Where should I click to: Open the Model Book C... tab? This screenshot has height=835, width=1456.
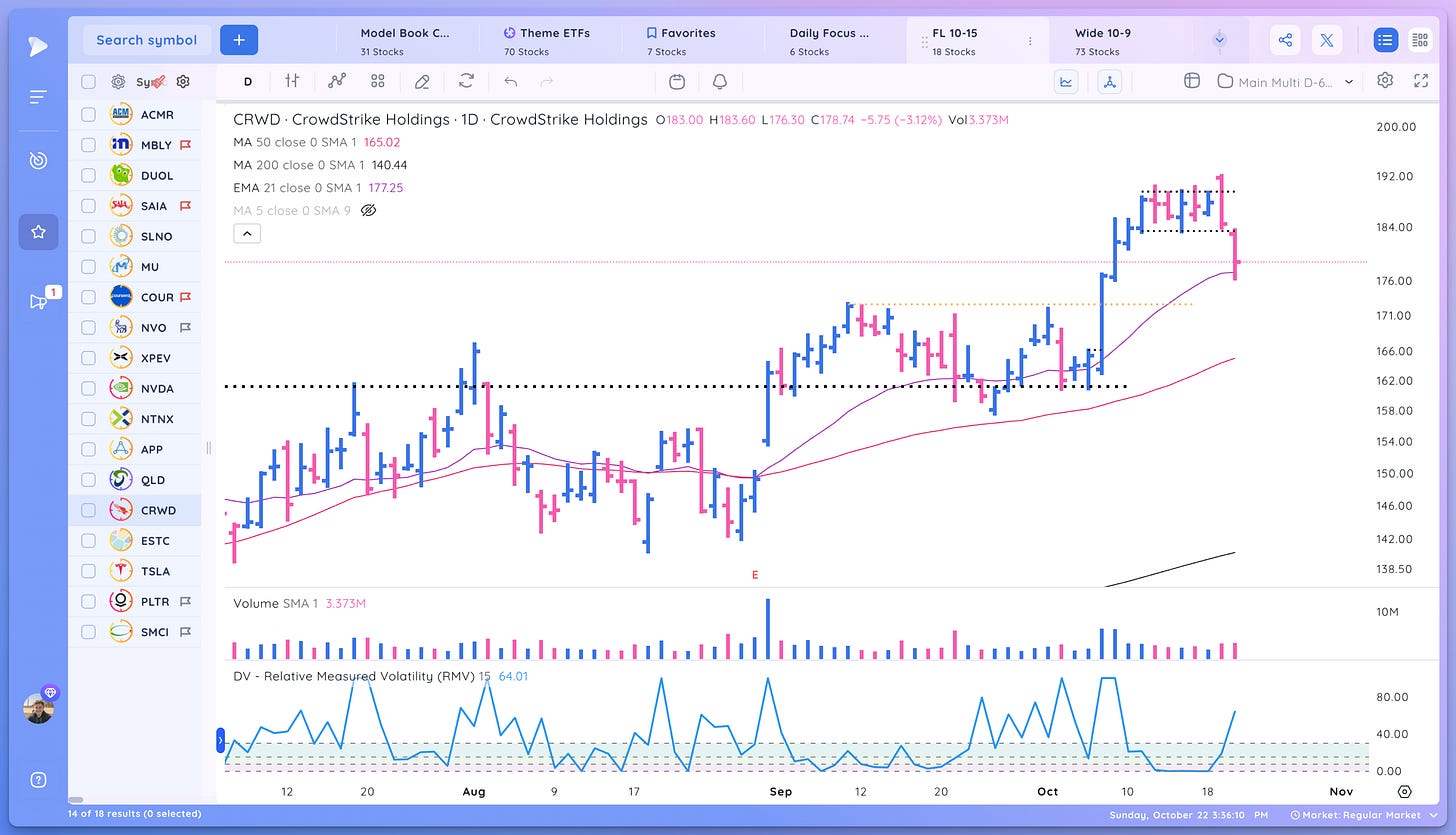(405, 41)
